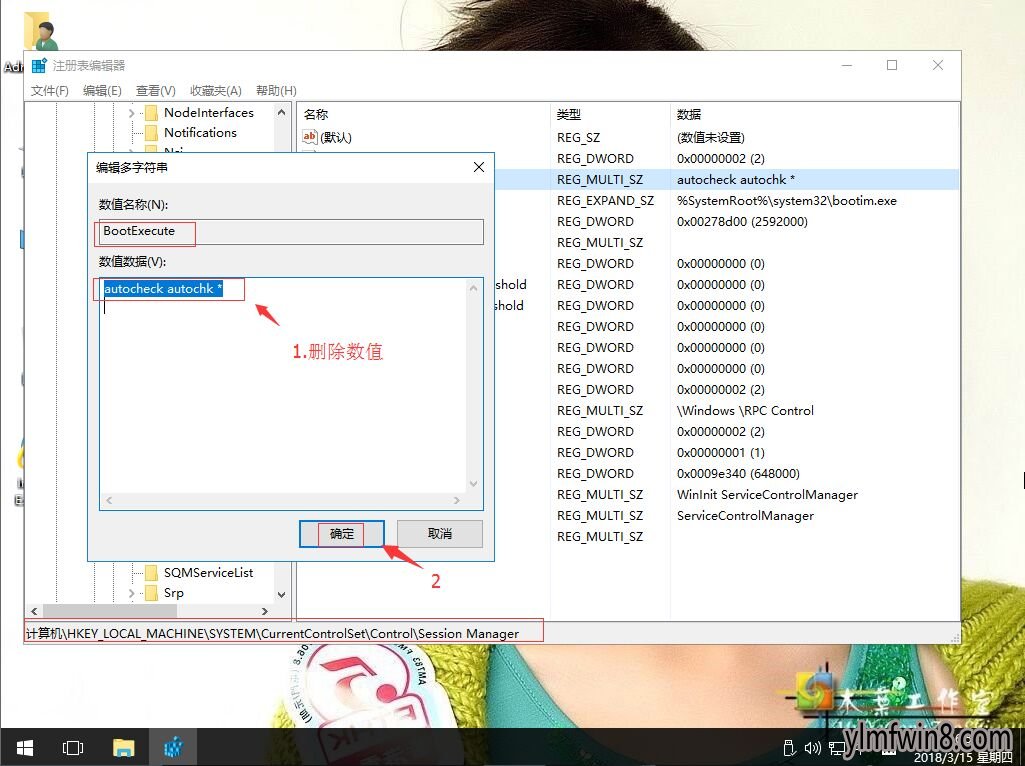Image resolution: width=1025 pixels, height=766 pixels.
Task: Open the 编辑(E) menu
Action: click(102, 90)
